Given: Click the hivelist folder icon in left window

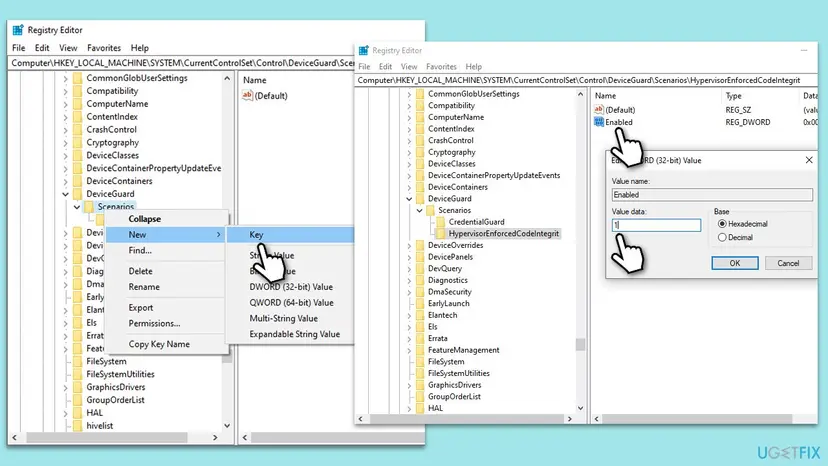Looking at the screenshot, I should (x=78, y=426).
